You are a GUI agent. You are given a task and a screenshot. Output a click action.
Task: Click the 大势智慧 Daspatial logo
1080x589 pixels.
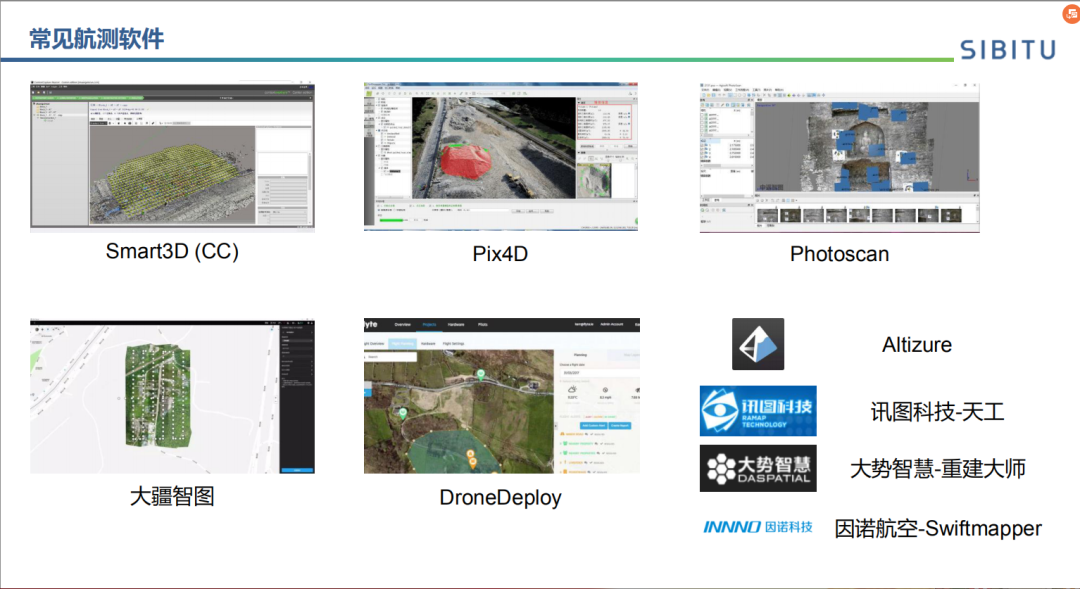(x=758, y=468)
